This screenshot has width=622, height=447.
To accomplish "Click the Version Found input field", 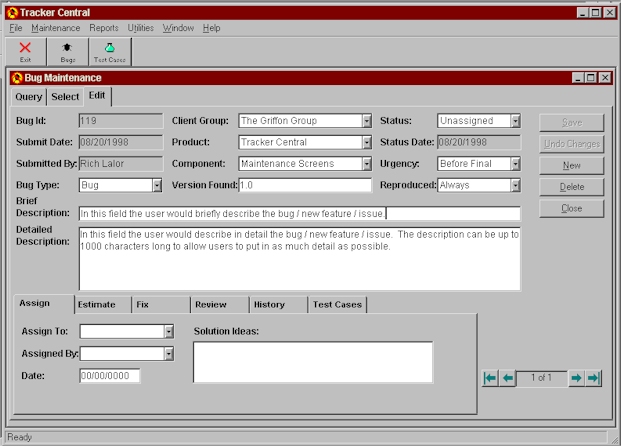I will [x=305, y=185].
